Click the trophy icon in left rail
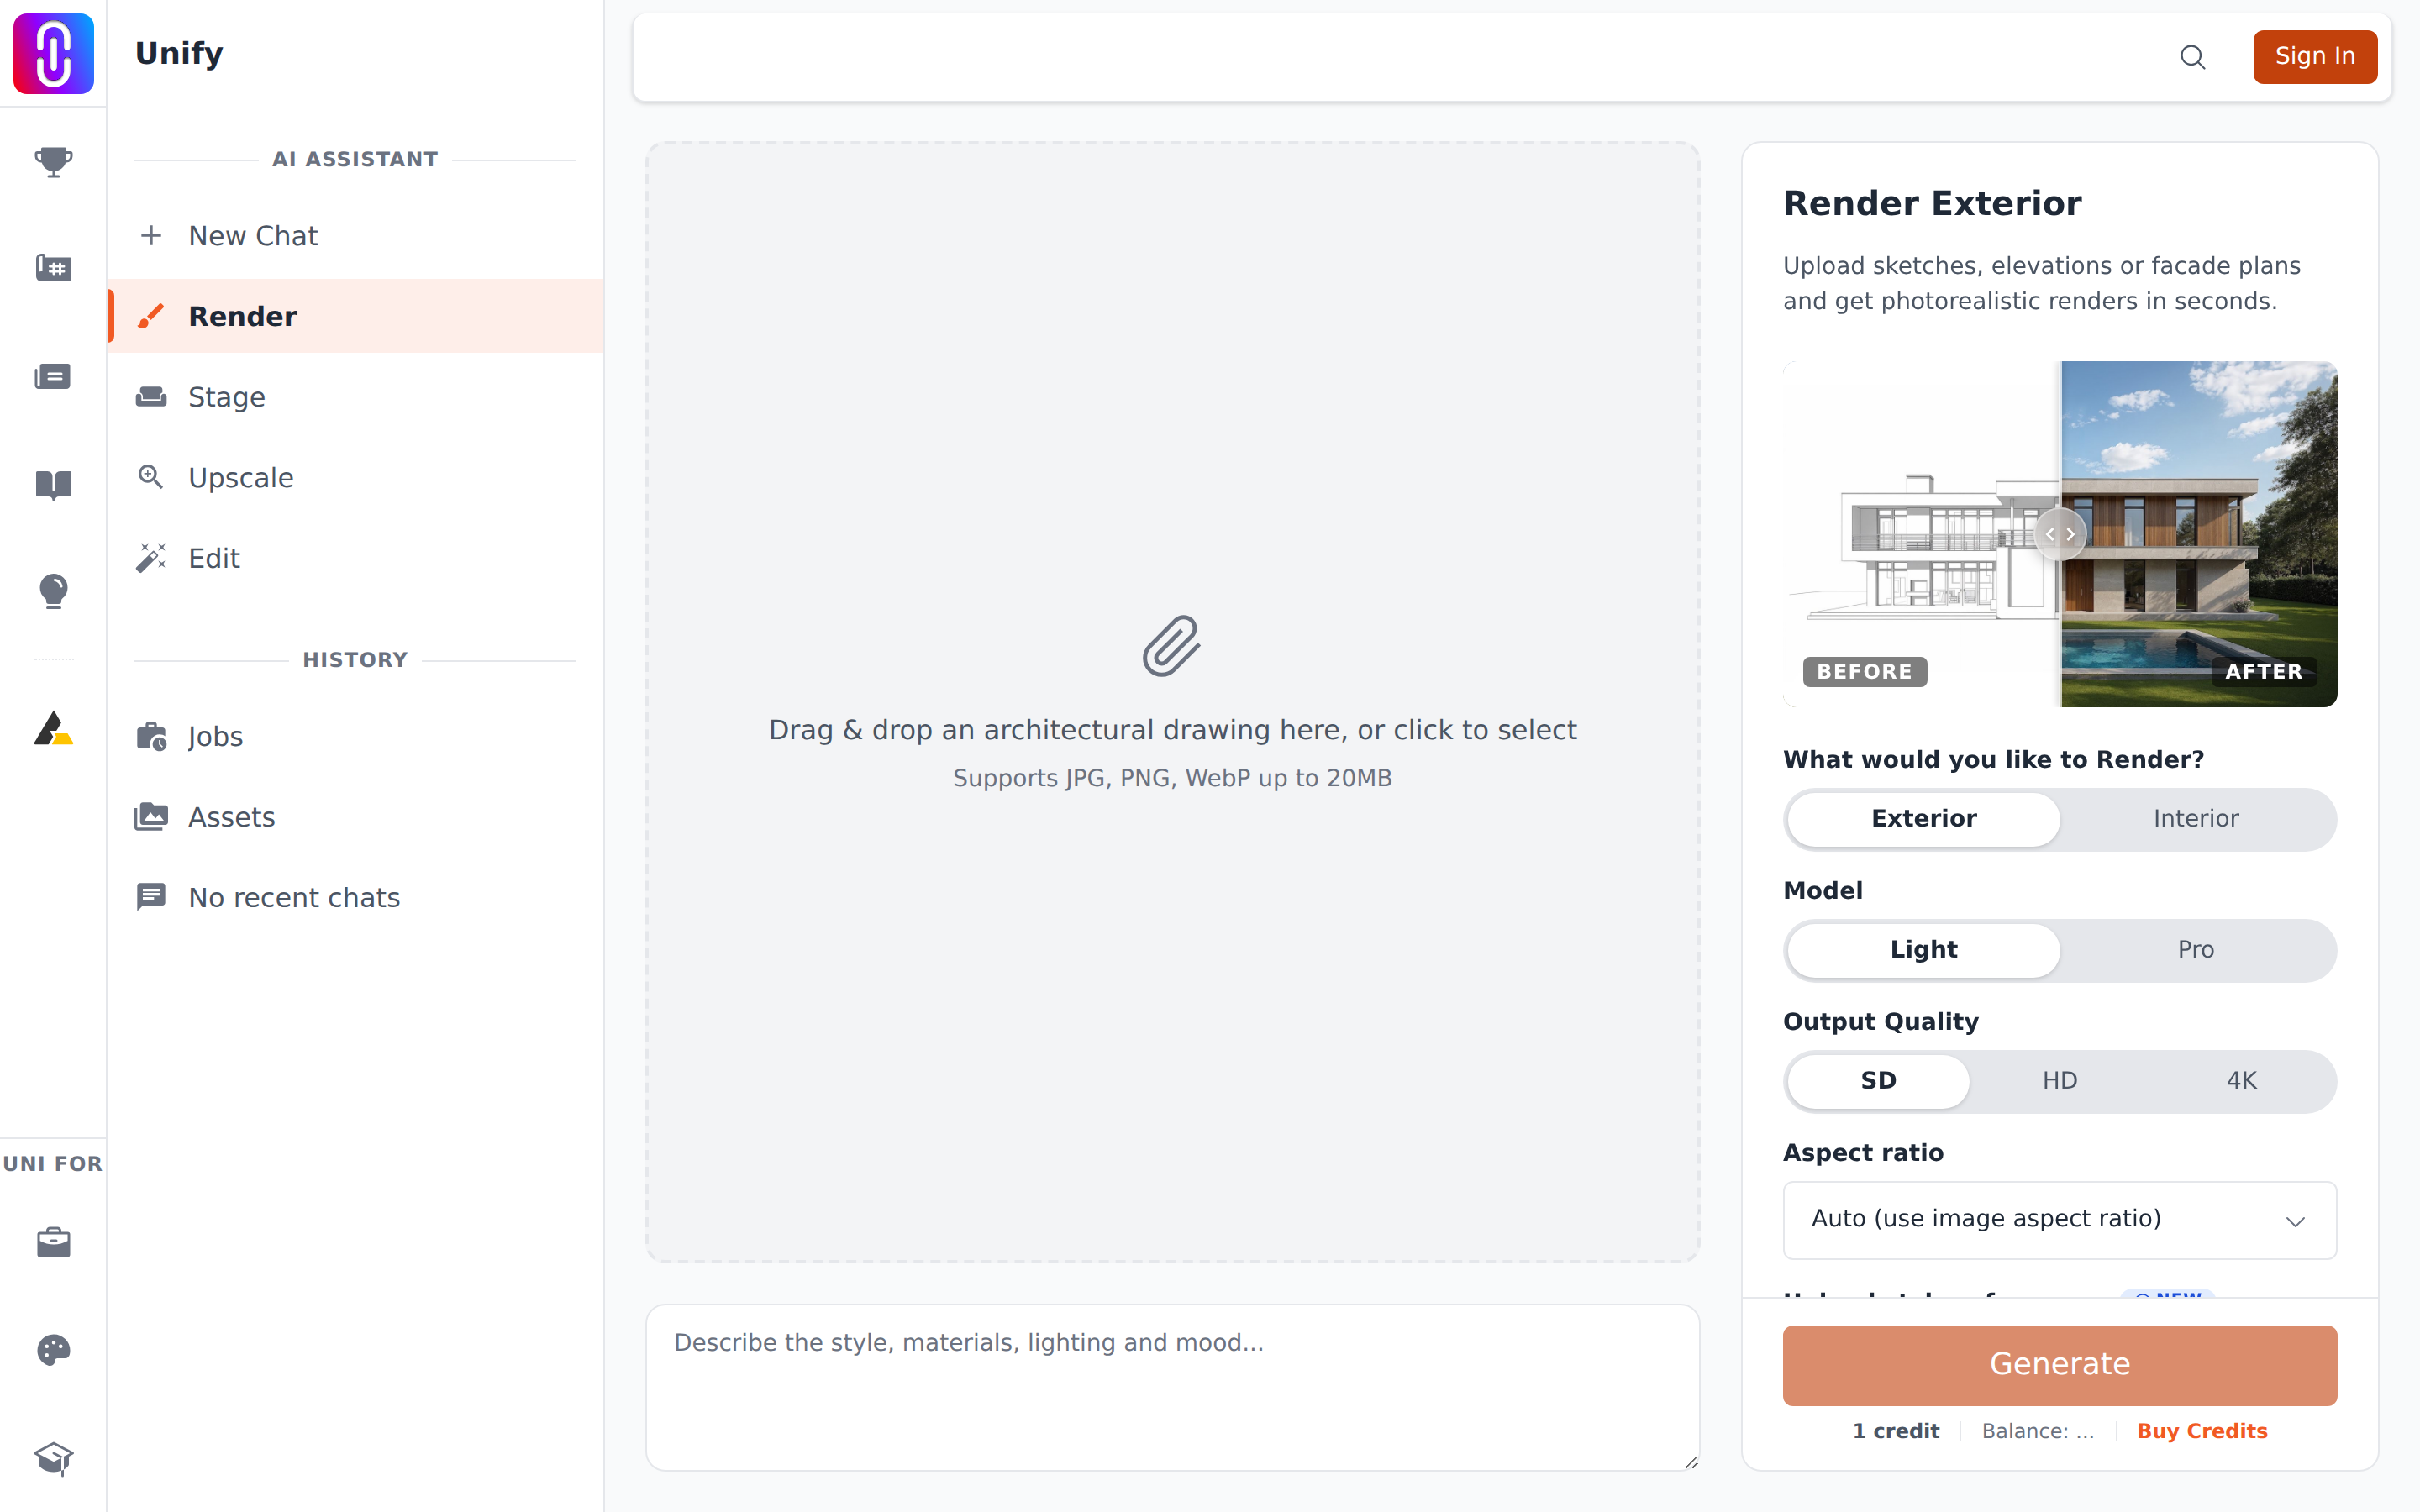The height and width of the screenshot is (1512, 2420). click(53, 161)
